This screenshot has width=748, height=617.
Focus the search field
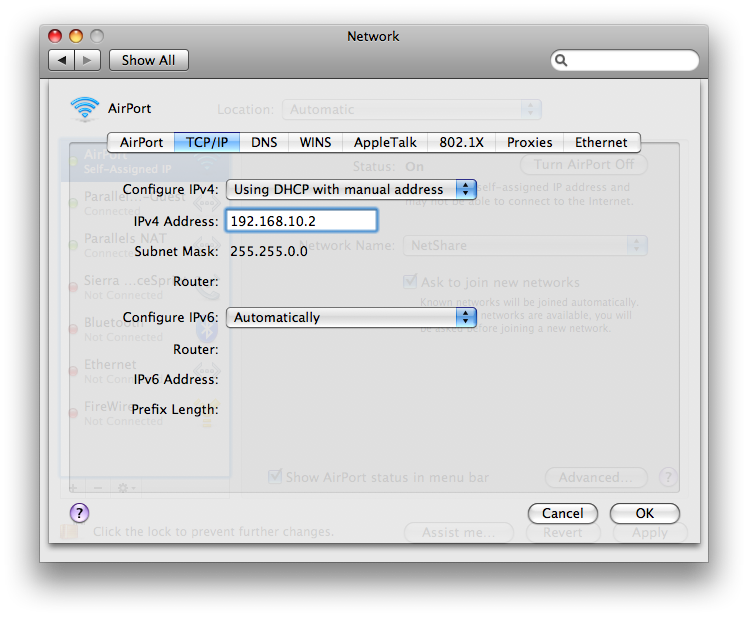click(625, 60)
